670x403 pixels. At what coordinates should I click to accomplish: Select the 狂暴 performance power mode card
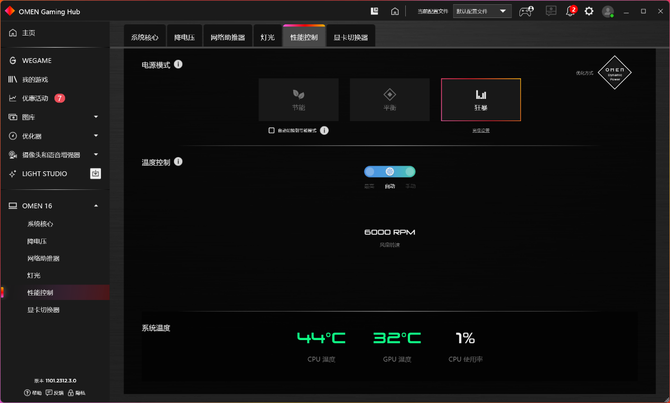click(481, 100)
